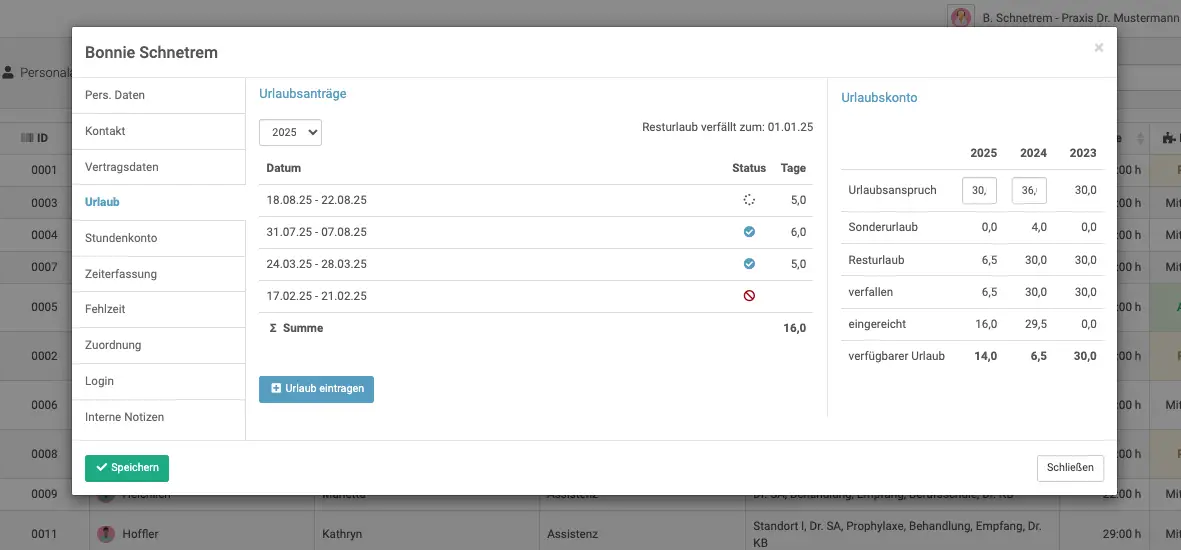Image resolution: width=1181 pixels, height=550 pixels.
Task: Edit Urlaubsanspruch field for 2024
Action: point(1029,191)
